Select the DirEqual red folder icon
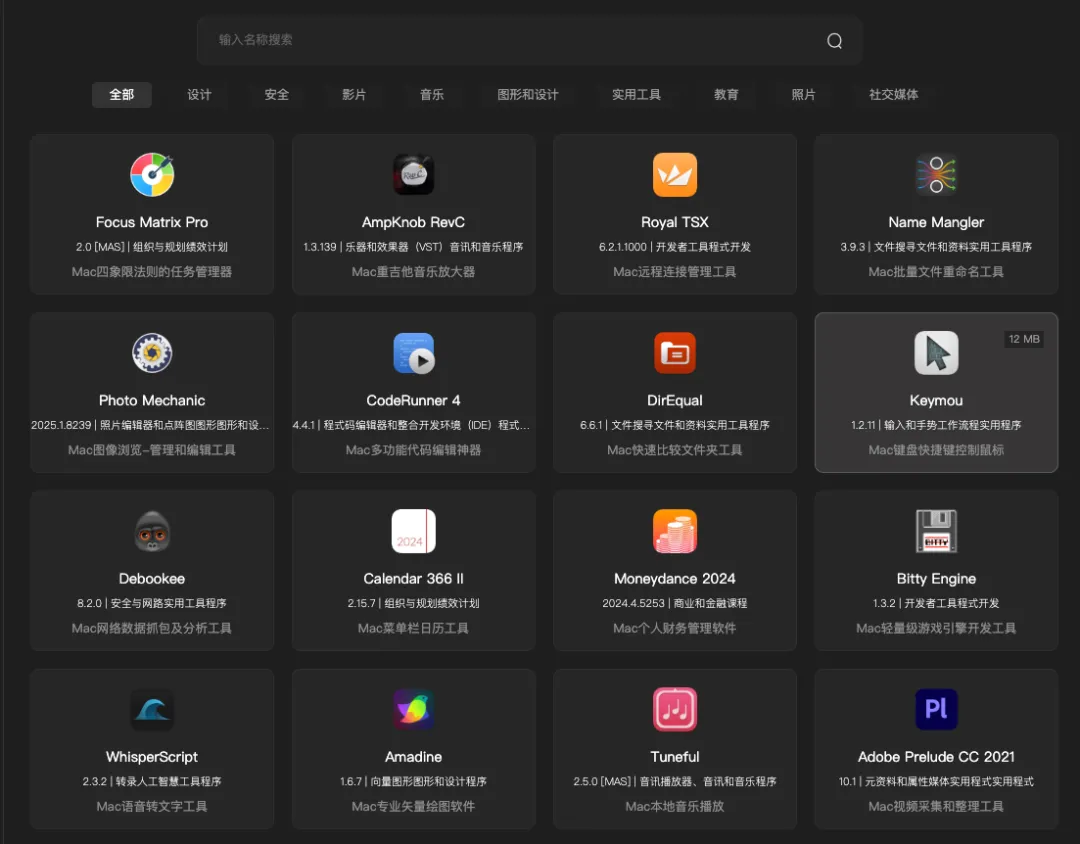The image size is (1080, 844). 675,353
